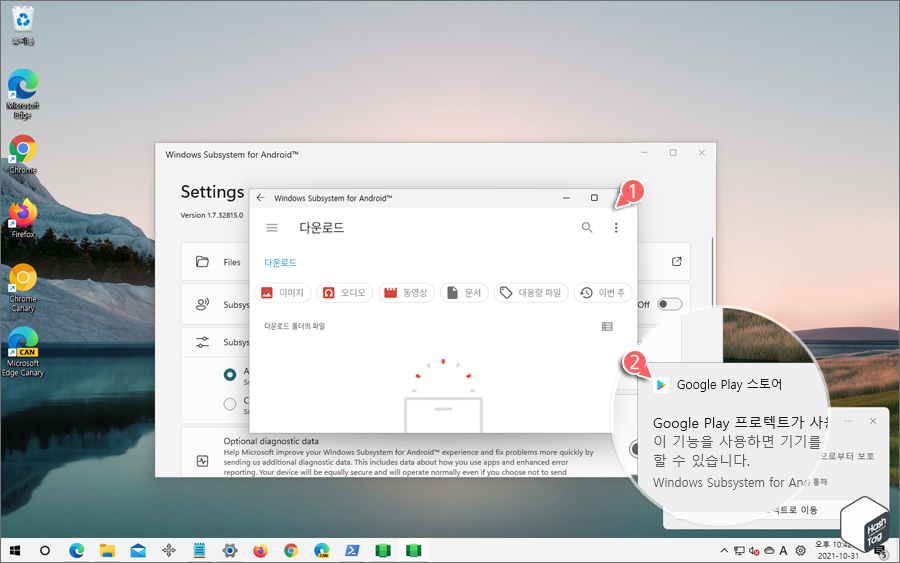Open File Explorer from the taskbar
The image size is (900, 563).
tap(107, 551)
